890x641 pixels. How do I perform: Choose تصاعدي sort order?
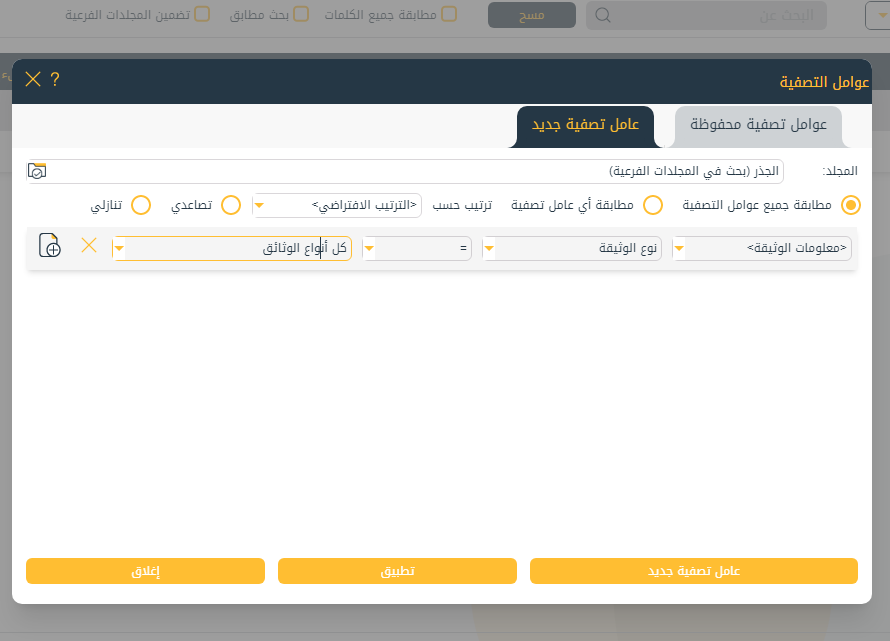[231, 205]
